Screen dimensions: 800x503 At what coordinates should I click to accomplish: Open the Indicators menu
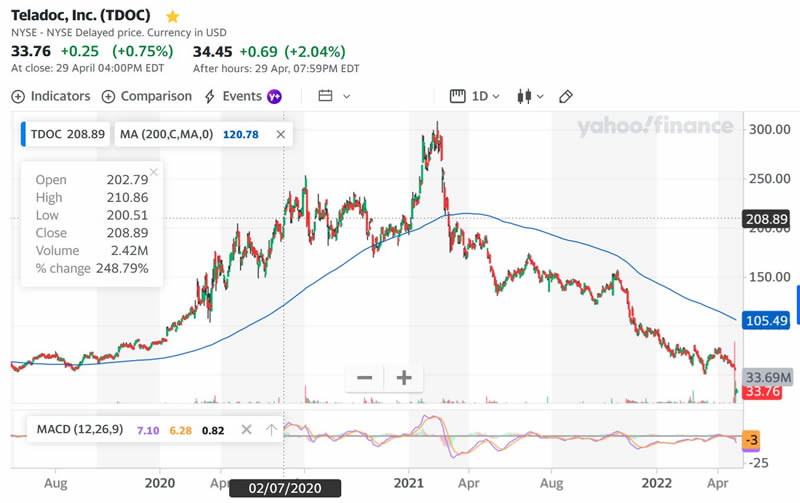click(x=51, y=96)
